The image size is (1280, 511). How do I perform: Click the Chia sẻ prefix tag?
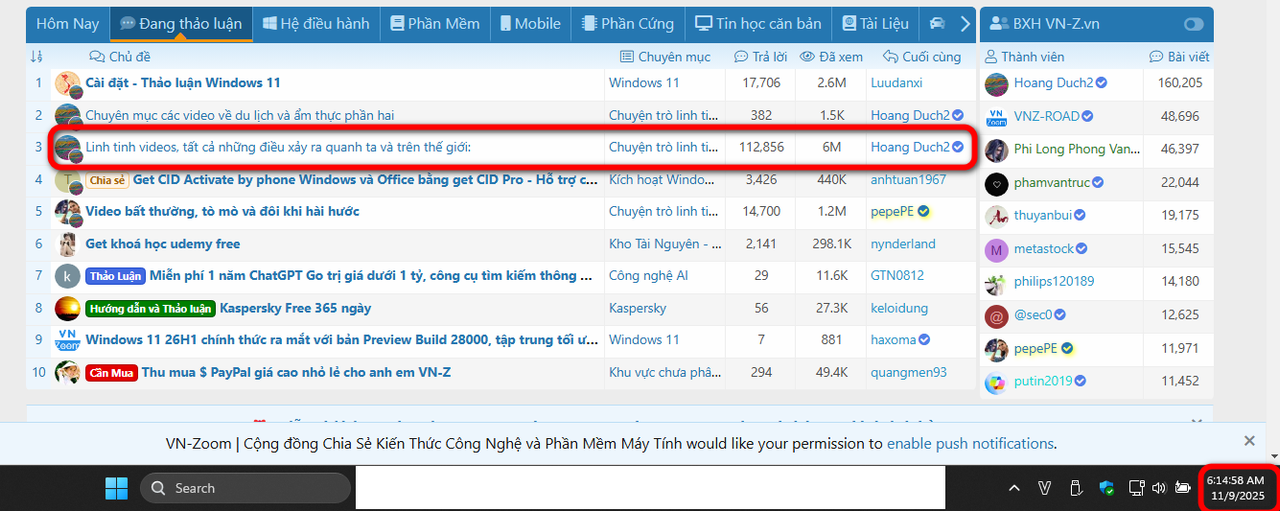[107, 180]
